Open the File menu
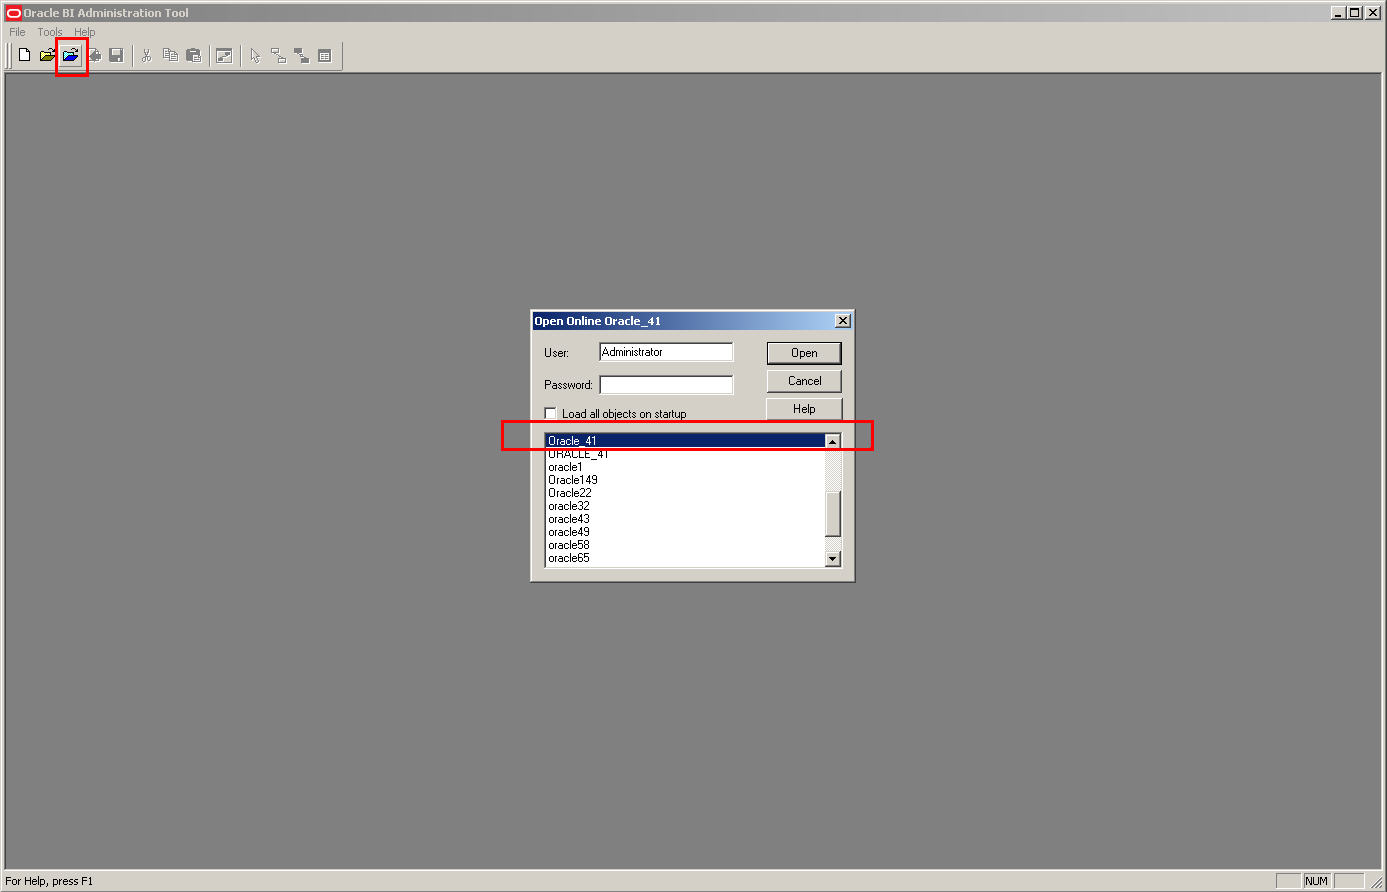This screenshot has width=1387, height=892. (x=16, y=31)
